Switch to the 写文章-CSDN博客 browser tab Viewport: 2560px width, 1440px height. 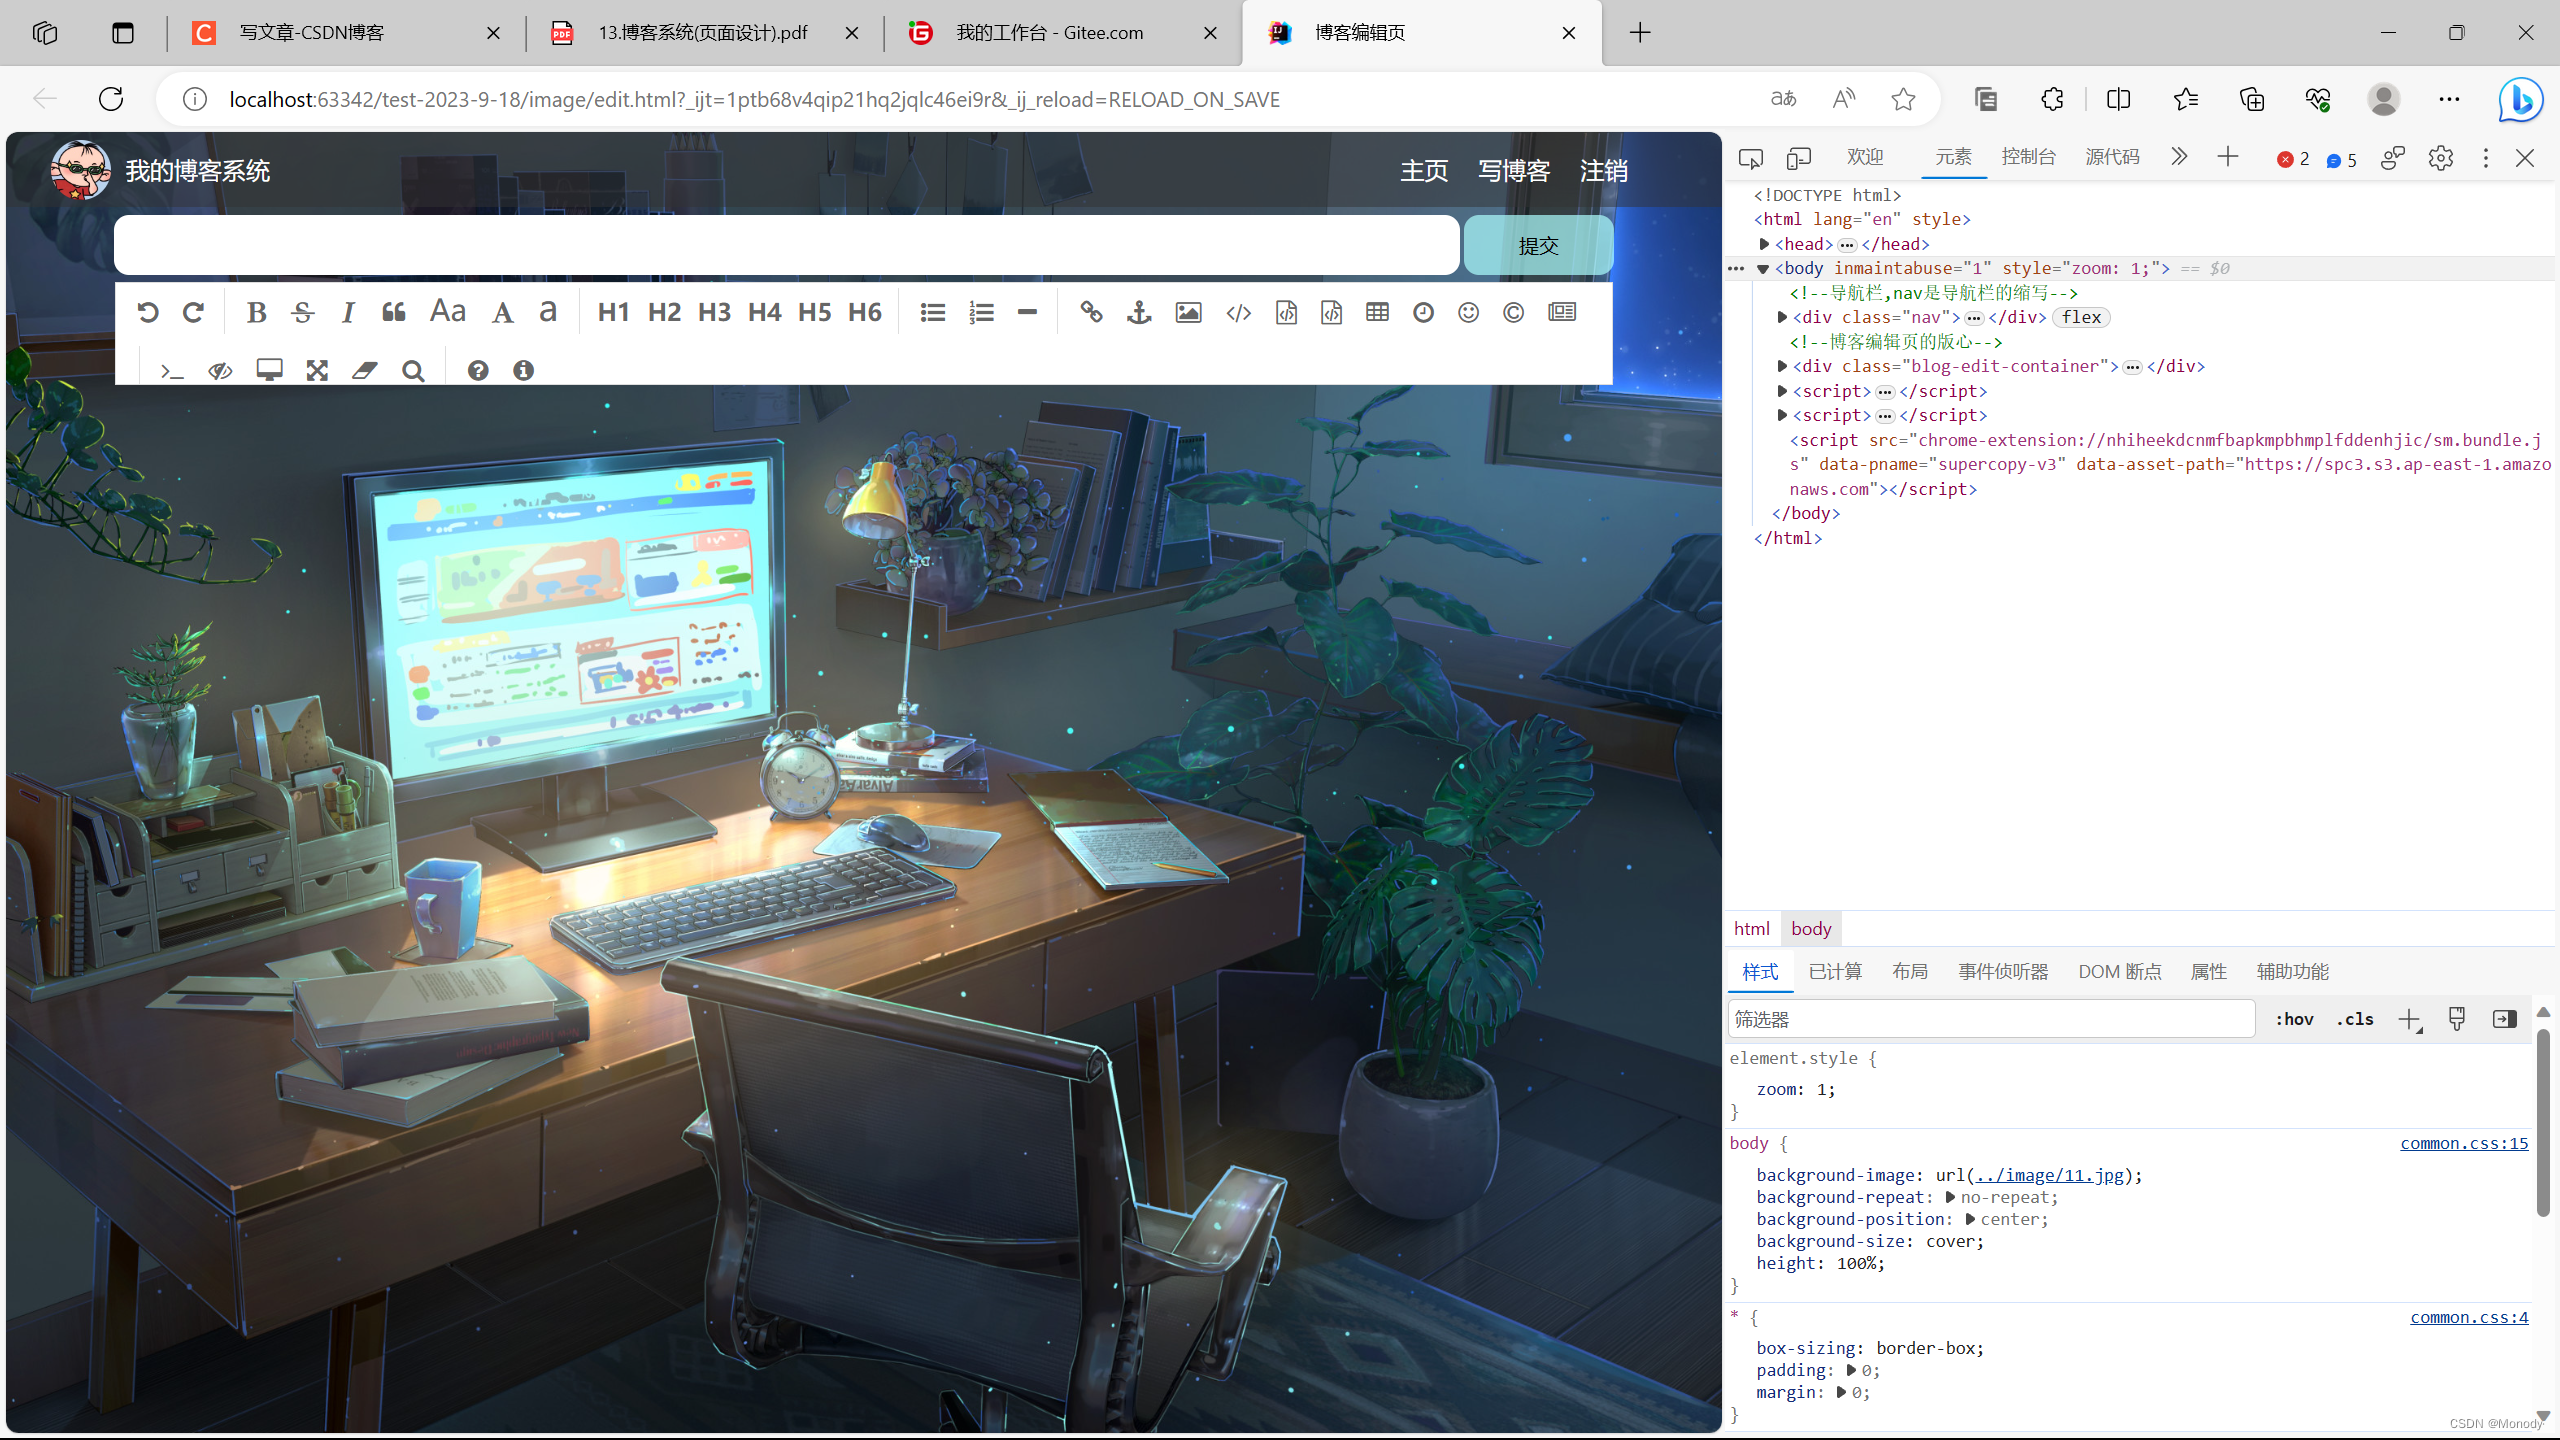point(348,33)
